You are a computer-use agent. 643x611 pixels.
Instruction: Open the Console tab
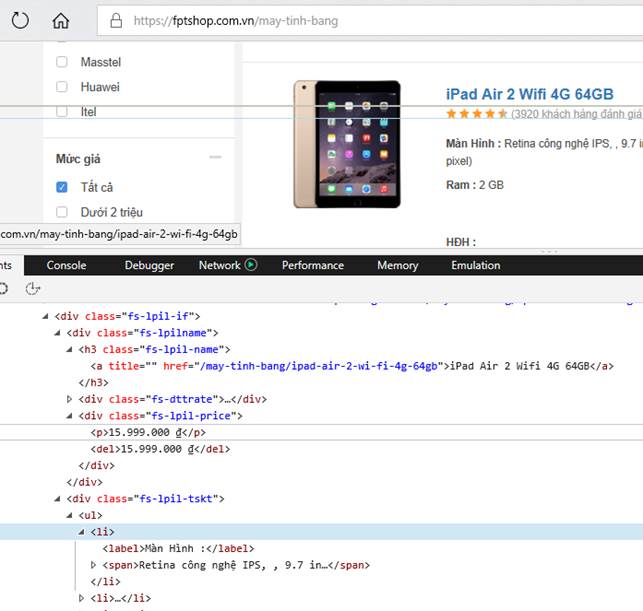(x=66, y=265)
